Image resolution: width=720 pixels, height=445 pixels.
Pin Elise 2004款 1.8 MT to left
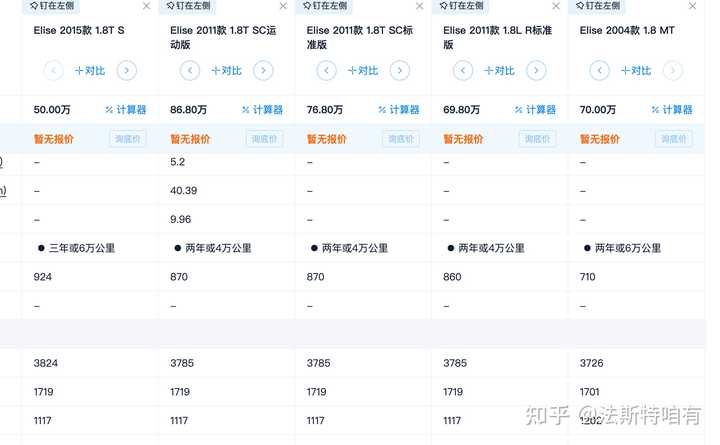(x=597, y=6)
